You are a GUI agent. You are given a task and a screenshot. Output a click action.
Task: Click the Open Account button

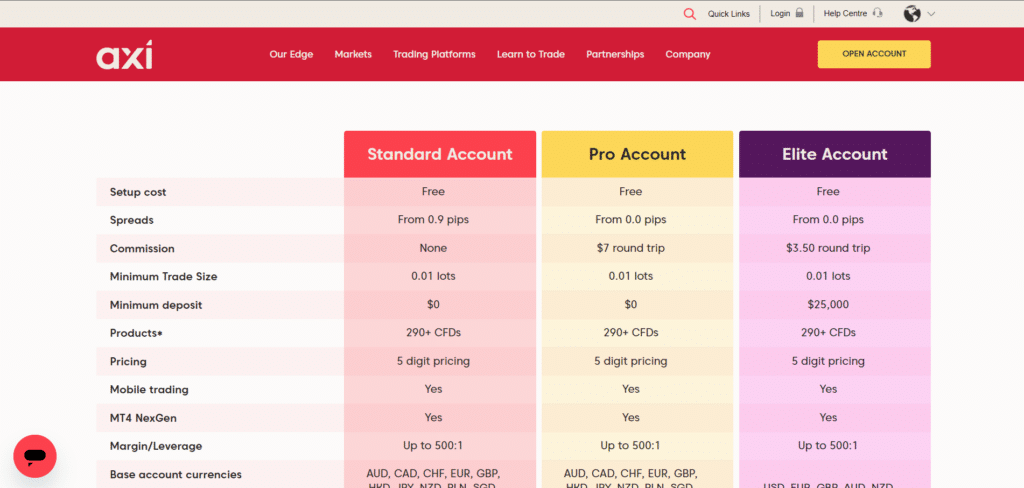pos(874,54)
